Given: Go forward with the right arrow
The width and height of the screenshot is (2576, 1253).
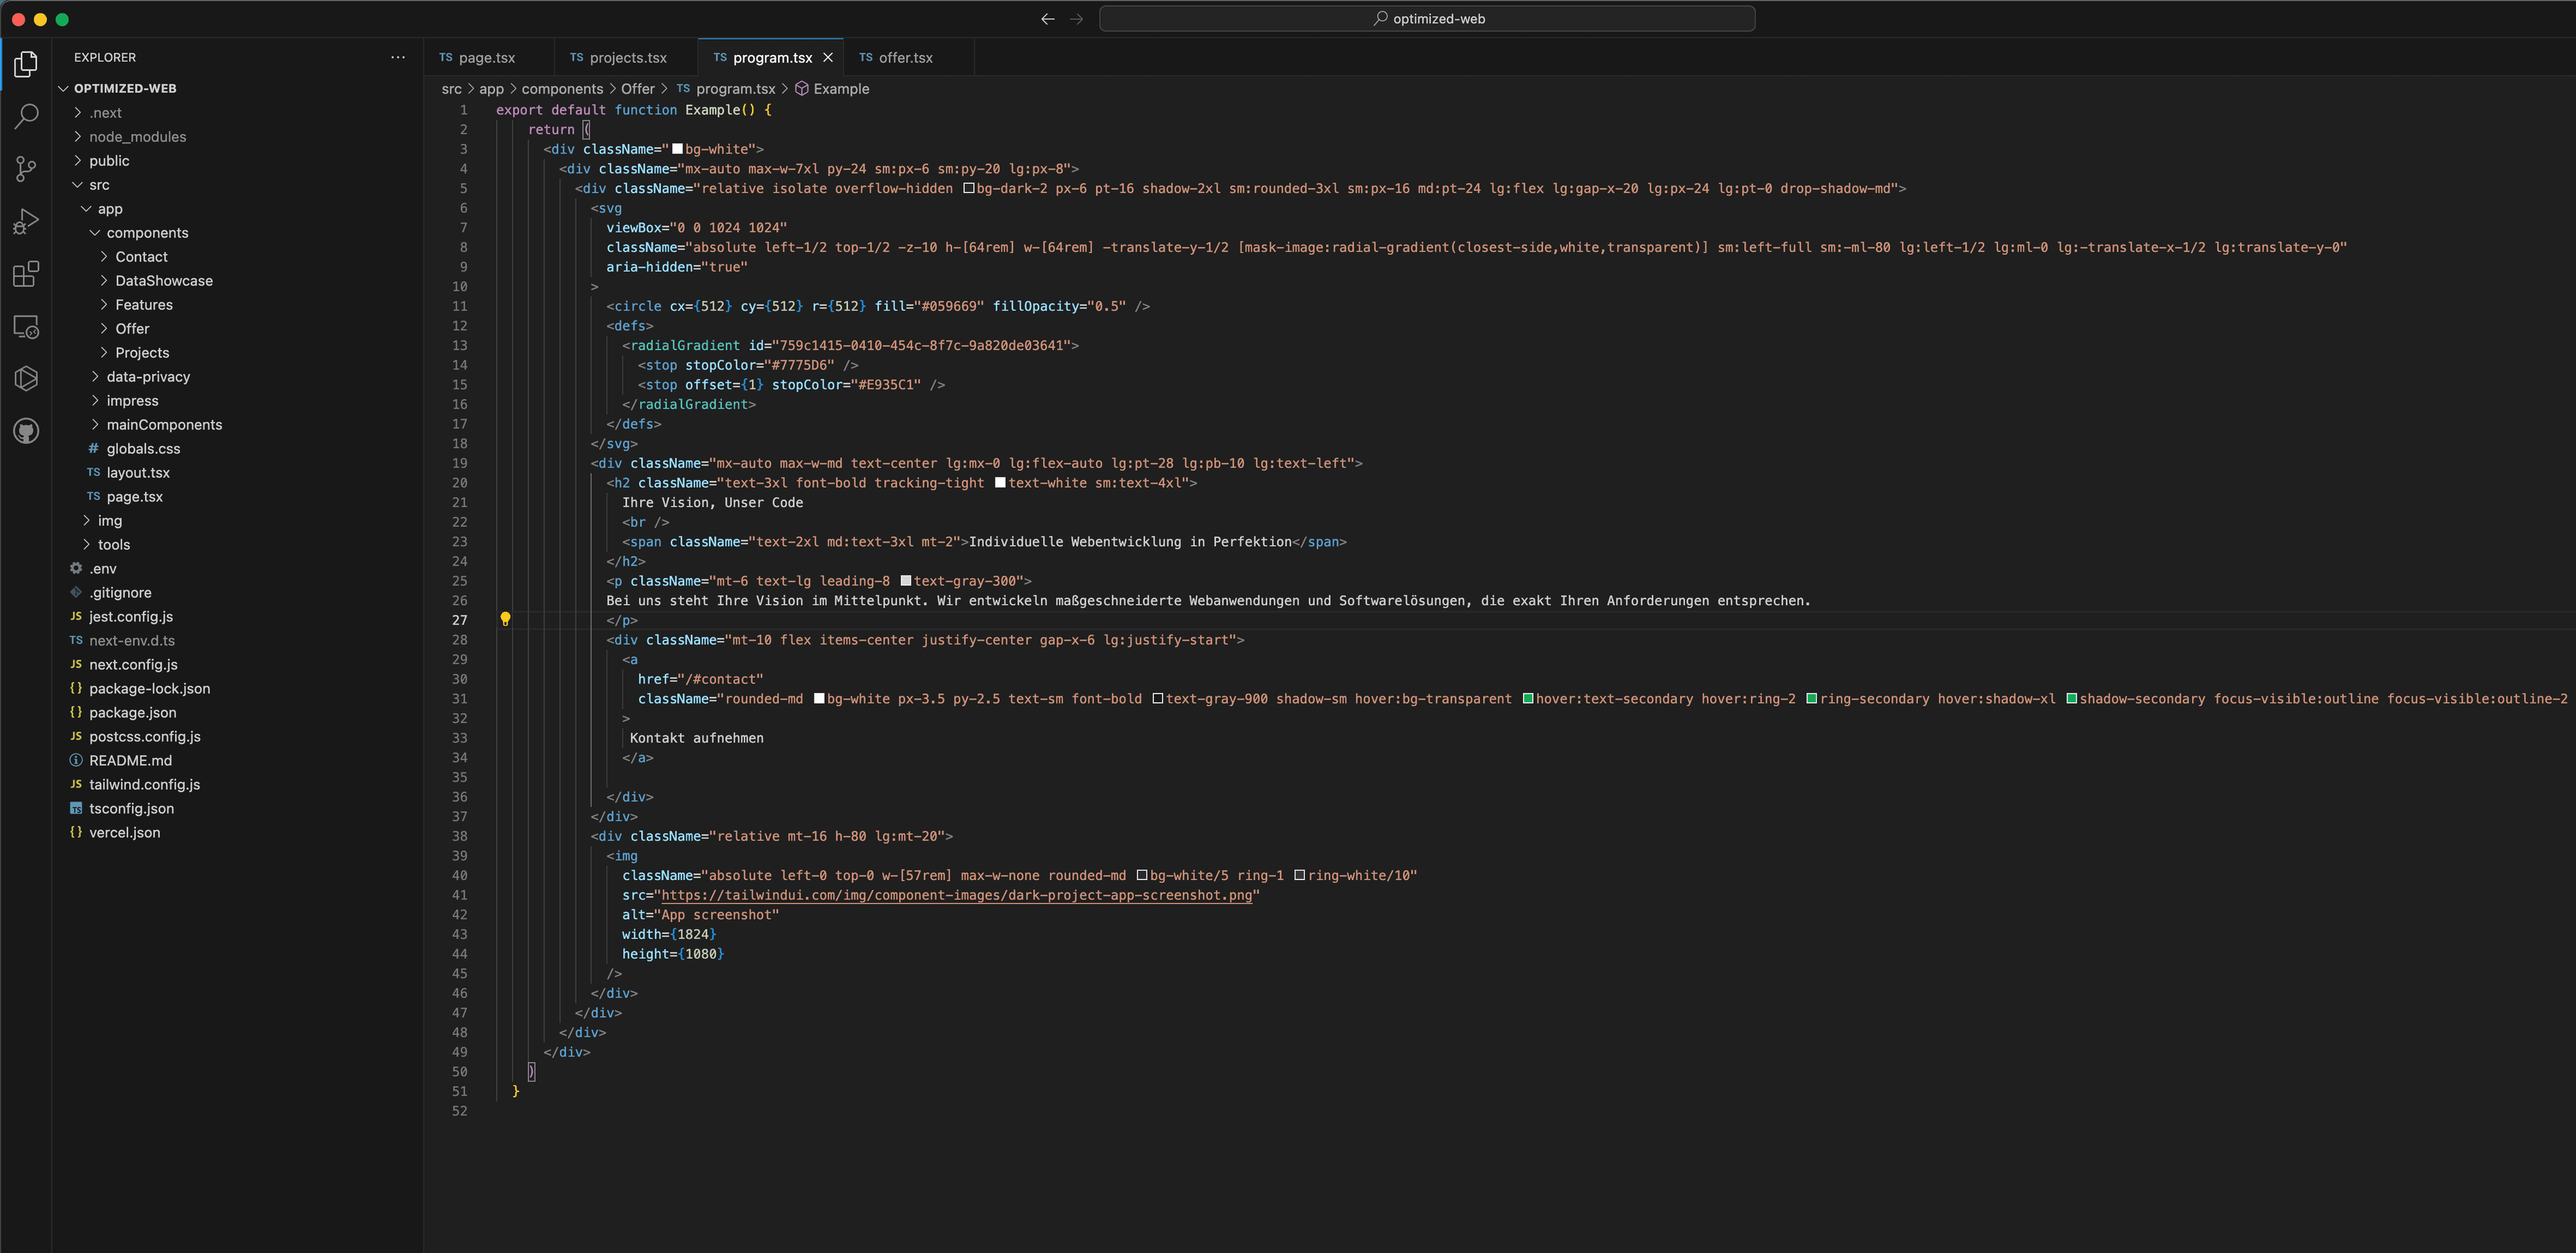Looking at the screenshot, I should 1076,19.
